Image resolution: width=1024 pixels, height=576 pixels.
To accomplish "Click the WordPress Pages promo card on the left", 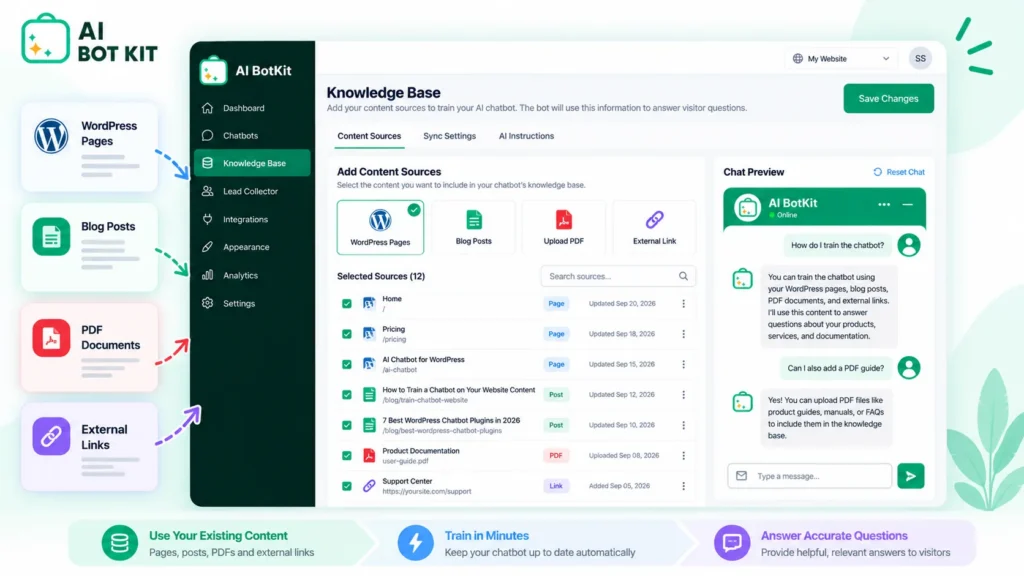I will 89,147.
